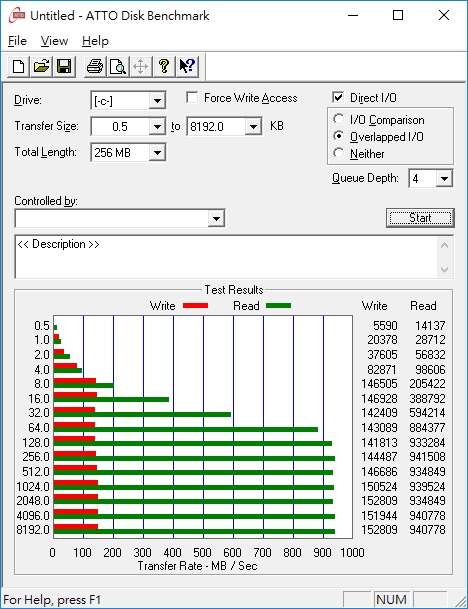Click the Print toolbar icon

[95, 66]
